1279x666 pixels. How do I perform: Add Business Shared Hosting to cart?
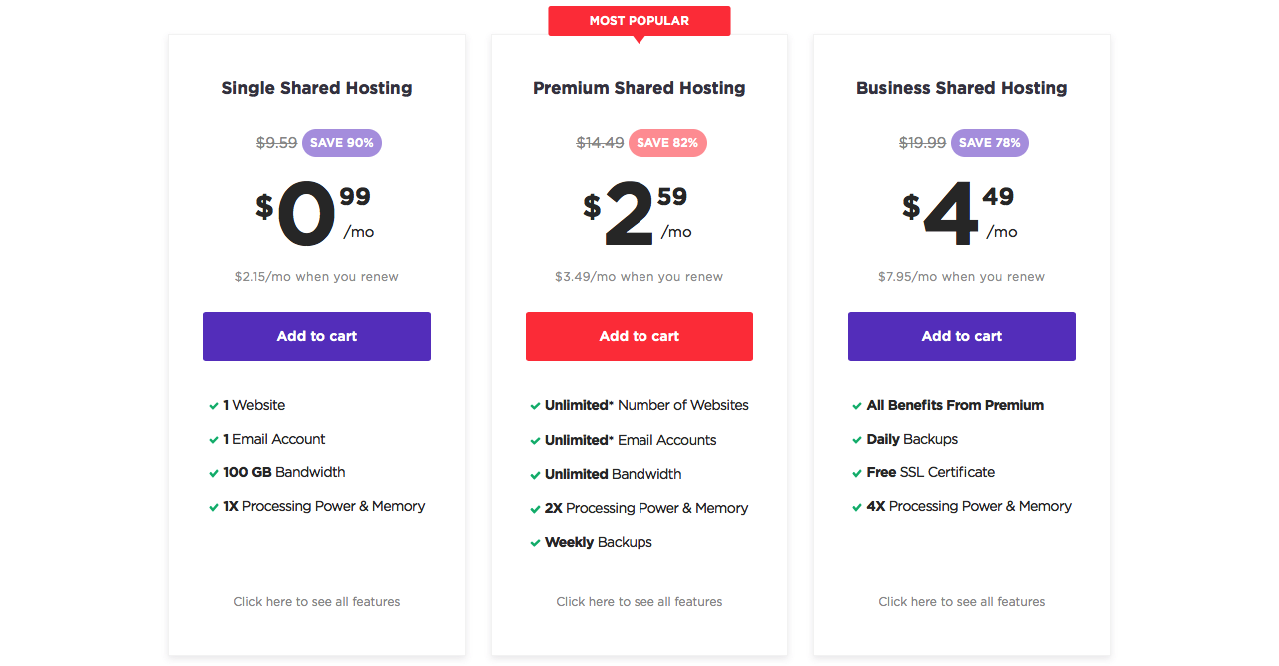(x=961, y=336)
